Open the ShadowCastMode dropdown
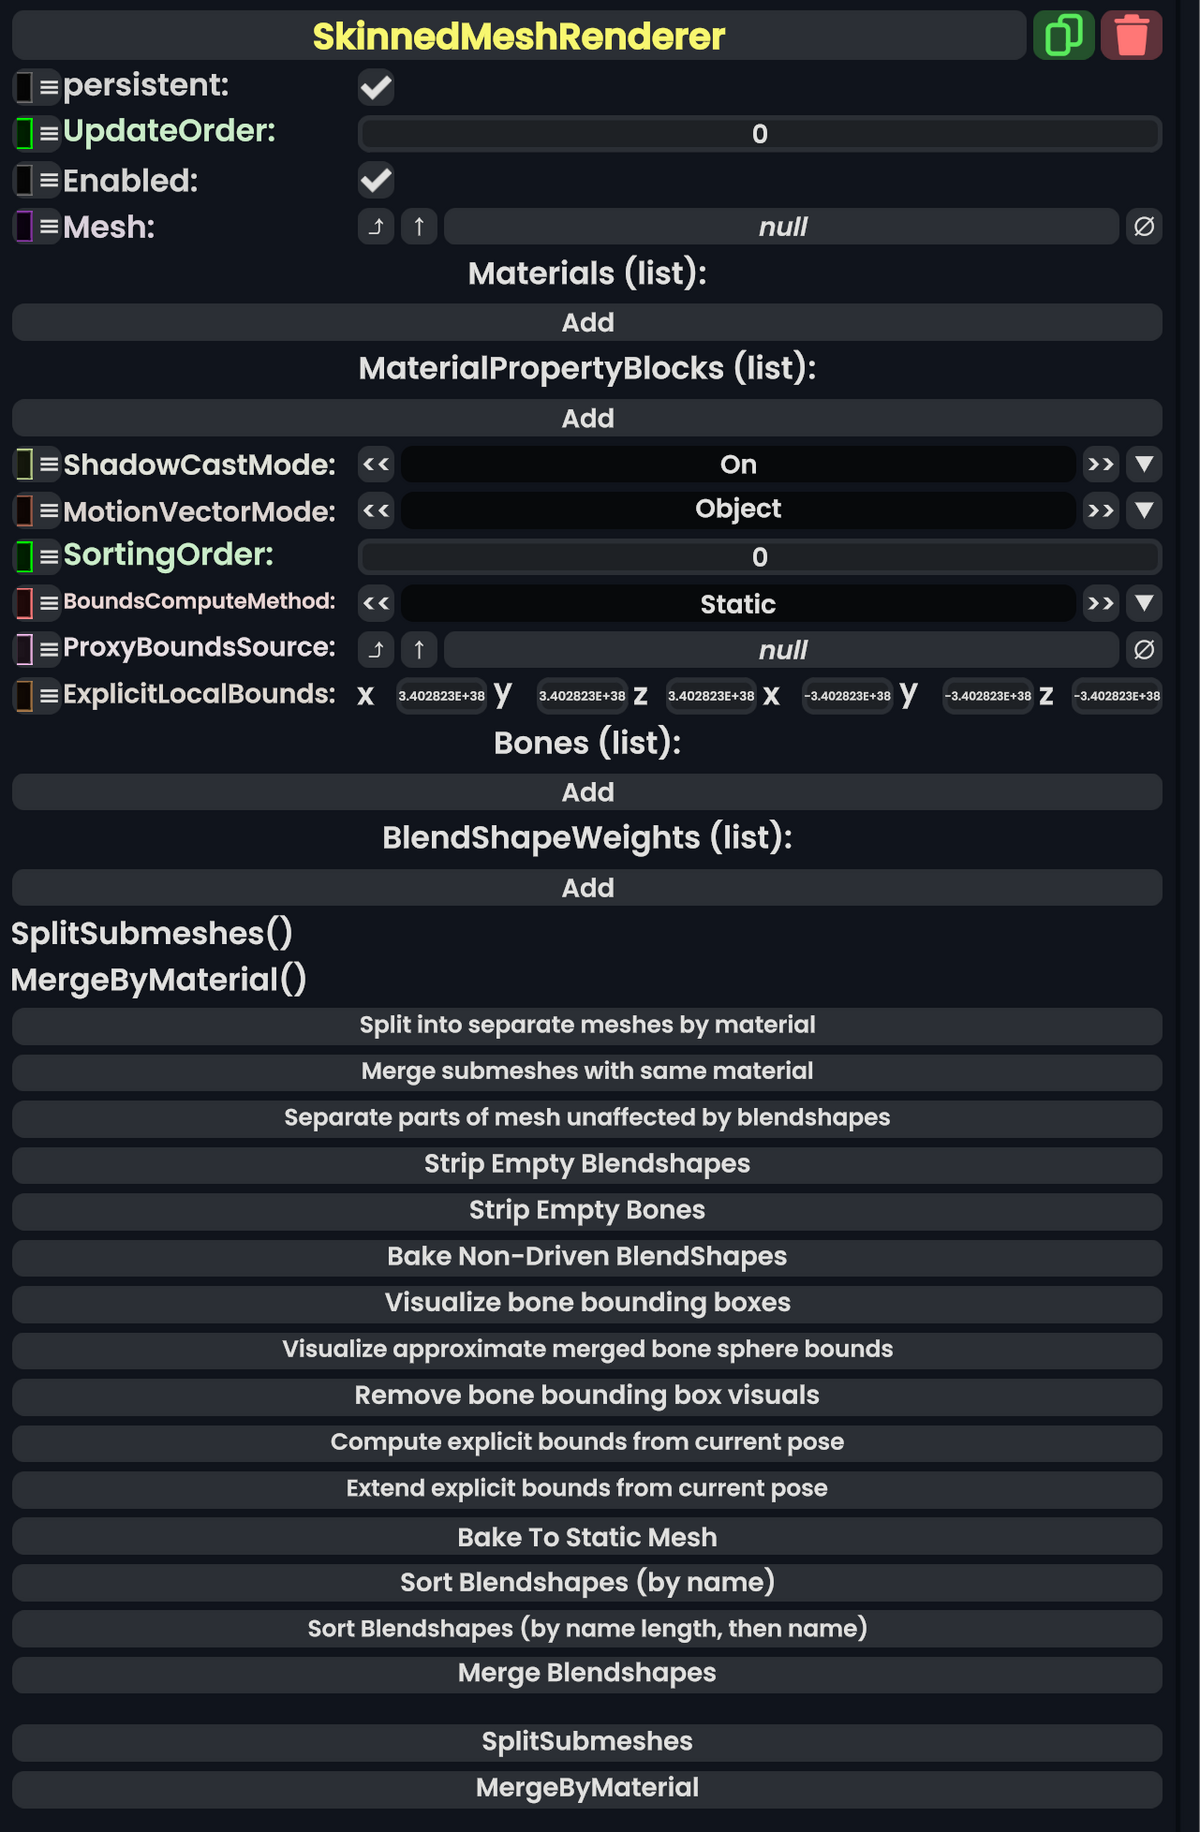Screen dimensions: 1200x1832 click(x=1143, y=464)
